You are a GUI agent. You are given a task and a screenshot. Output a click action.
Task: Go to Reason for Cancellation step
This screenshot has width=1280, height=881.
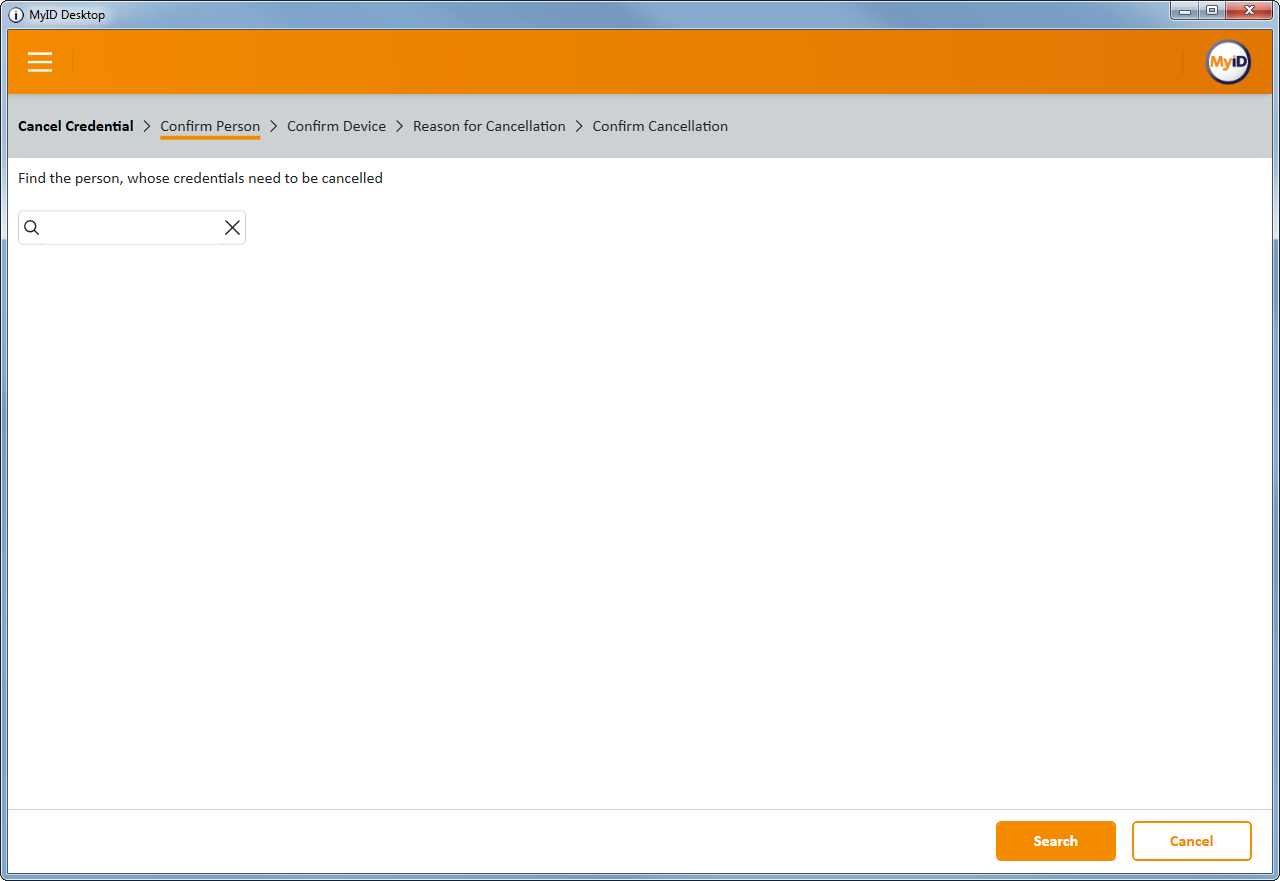(489, 126)
